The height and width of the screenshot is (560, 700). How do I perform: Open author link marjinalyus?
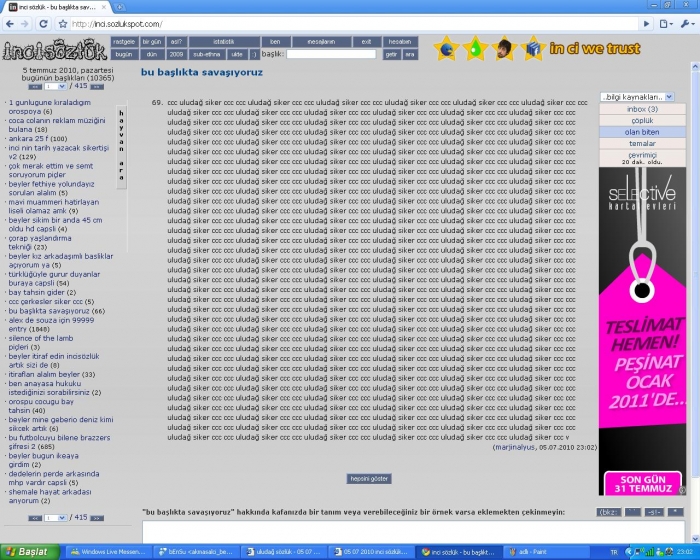[x=515, y=447]
